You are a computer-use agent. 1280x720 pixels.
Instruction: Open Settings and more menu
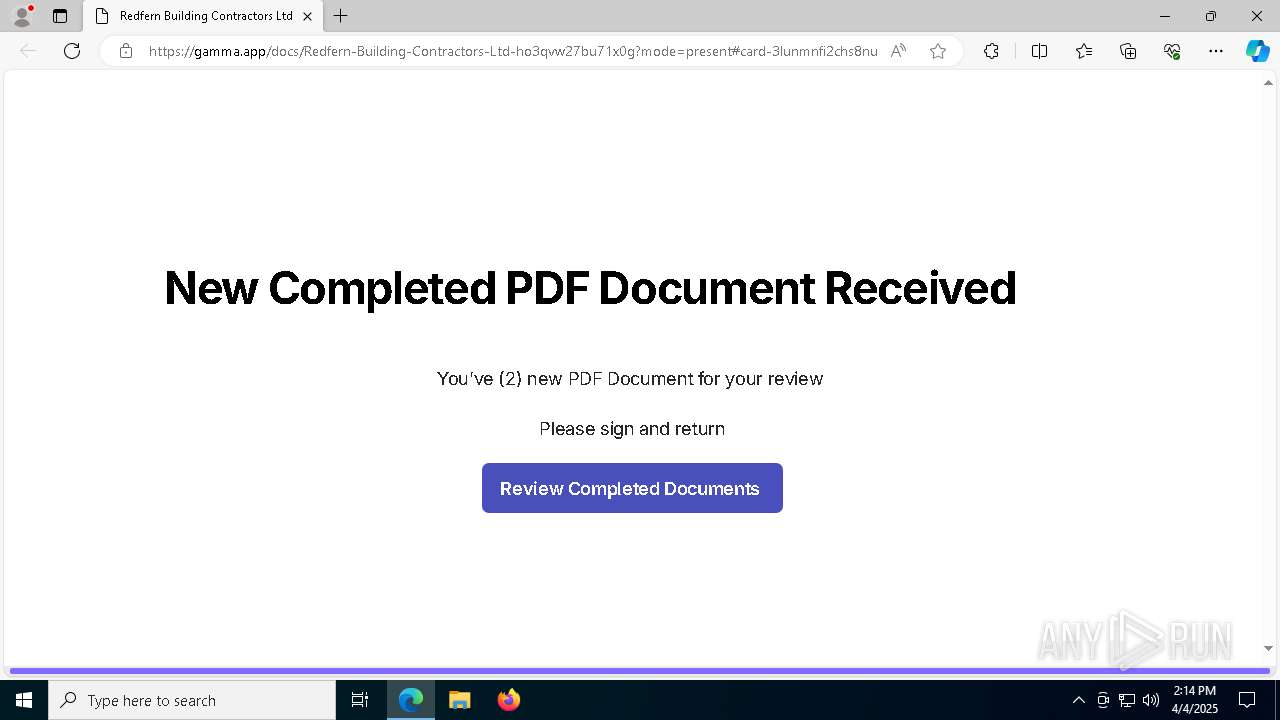tap(1216, 51)
